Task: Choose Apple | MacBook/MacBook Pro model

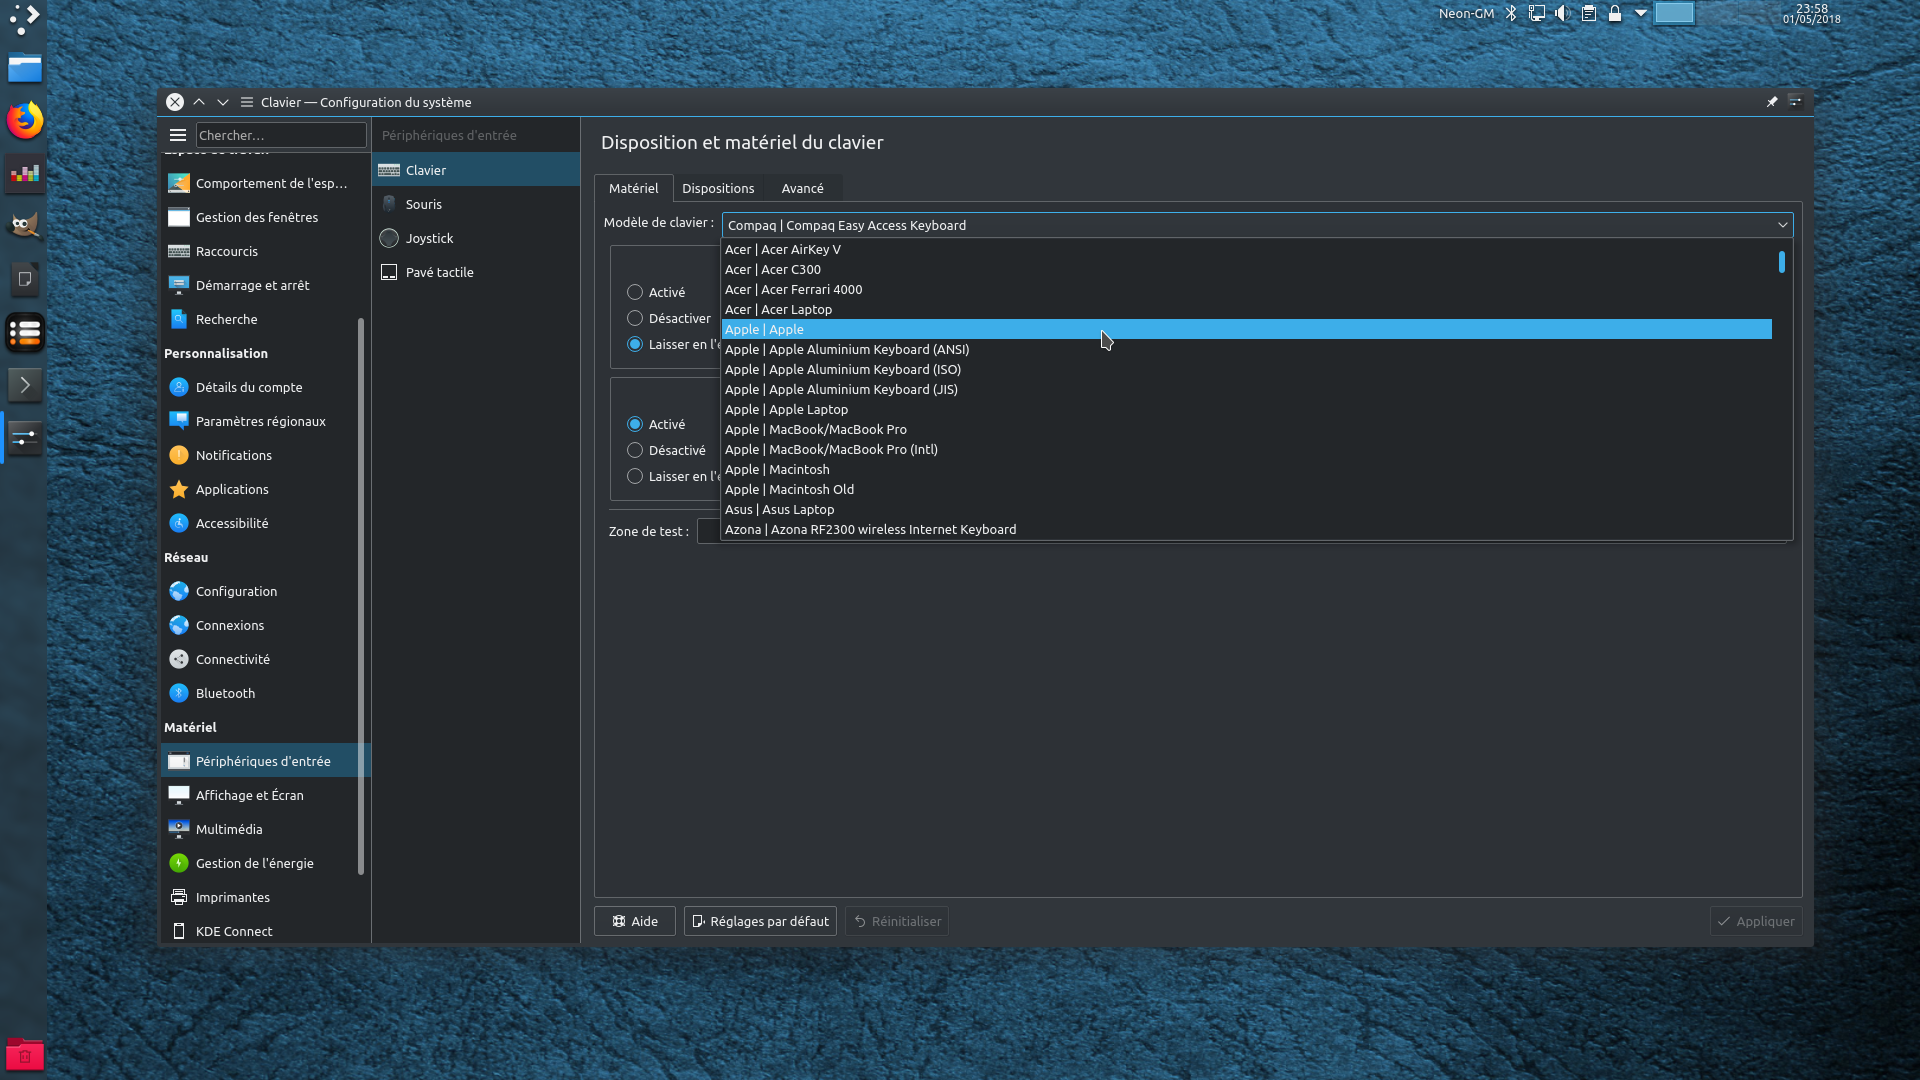Action: point(1247,429)
